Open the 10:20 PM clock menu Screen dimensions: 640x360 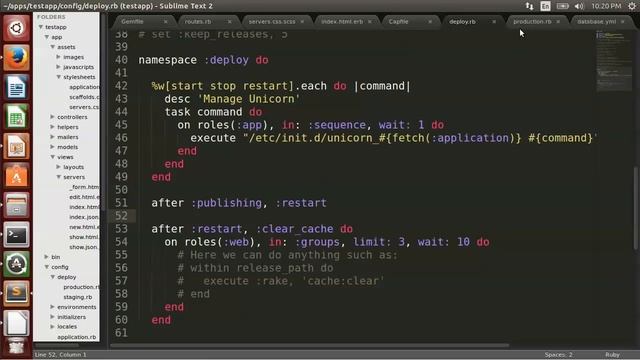point(606,6)
